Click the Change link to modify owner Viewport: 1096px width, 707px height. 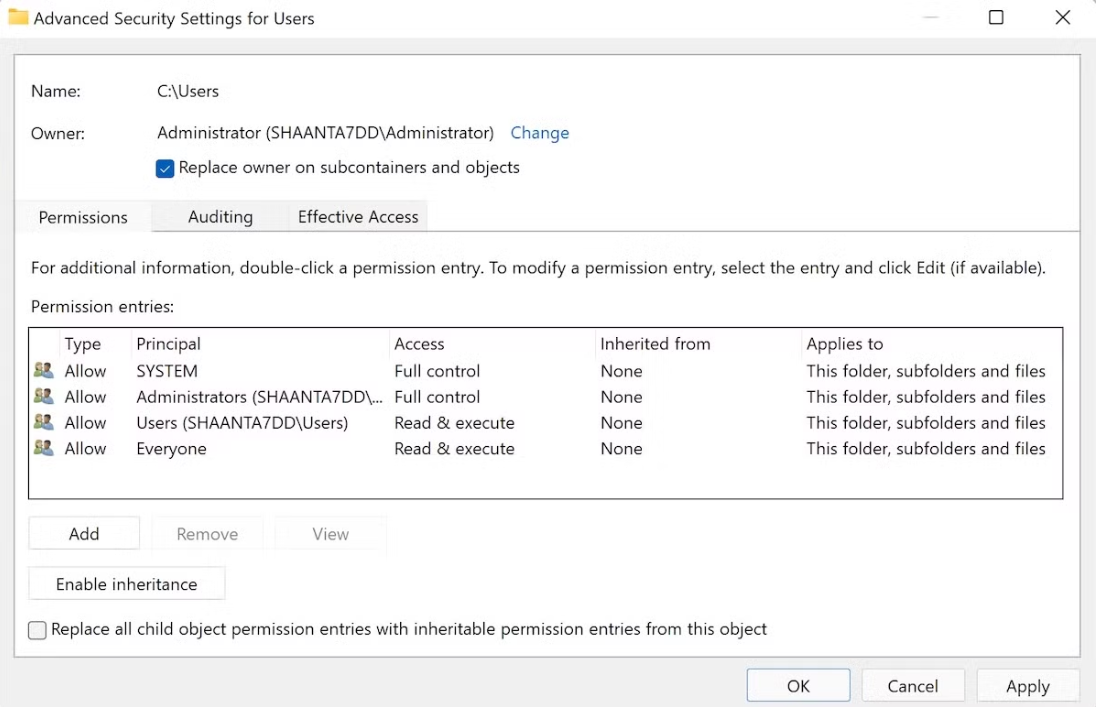[x=540, y=132]
